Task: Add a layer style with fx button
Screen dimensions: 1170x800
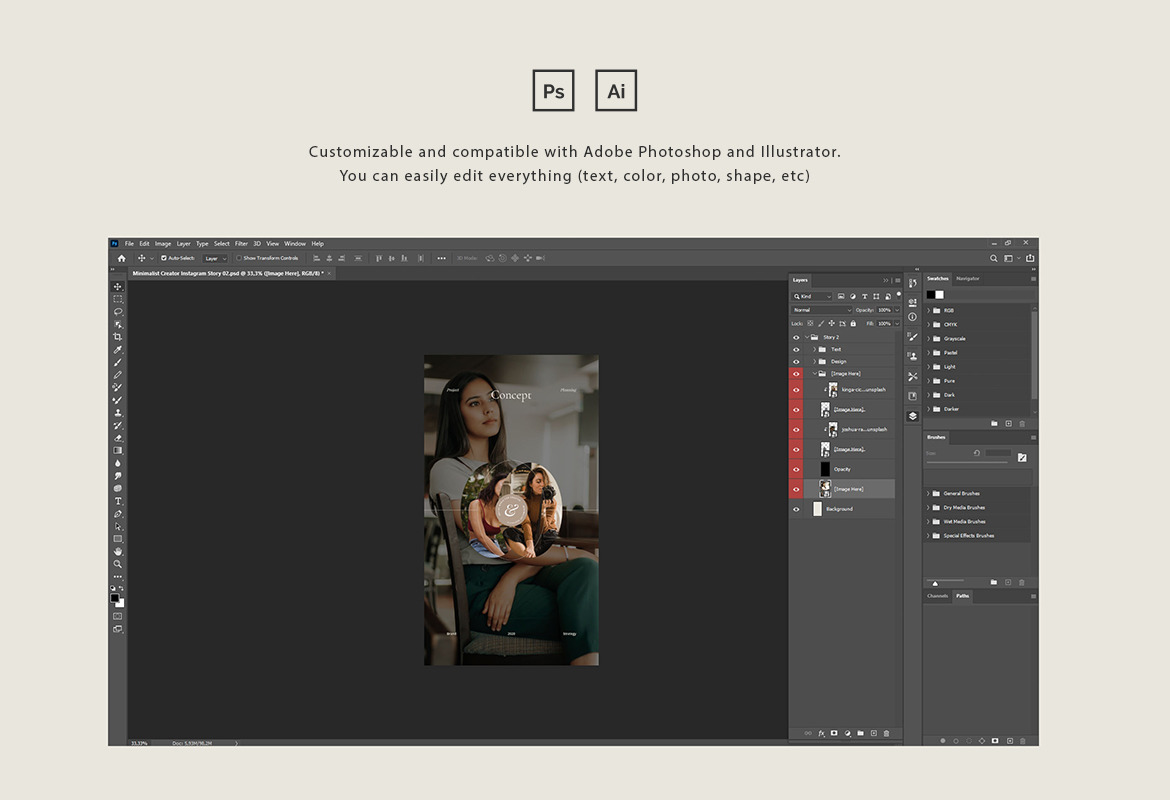Action: [x=822, y=734]
